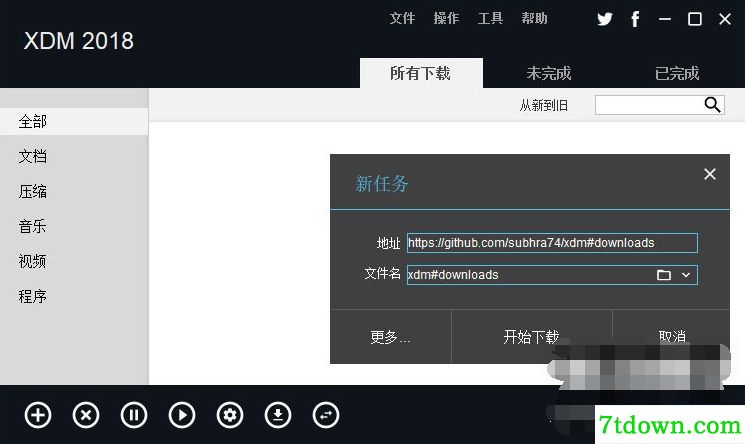Switch to the 已完成 tab

pos(677,73)
